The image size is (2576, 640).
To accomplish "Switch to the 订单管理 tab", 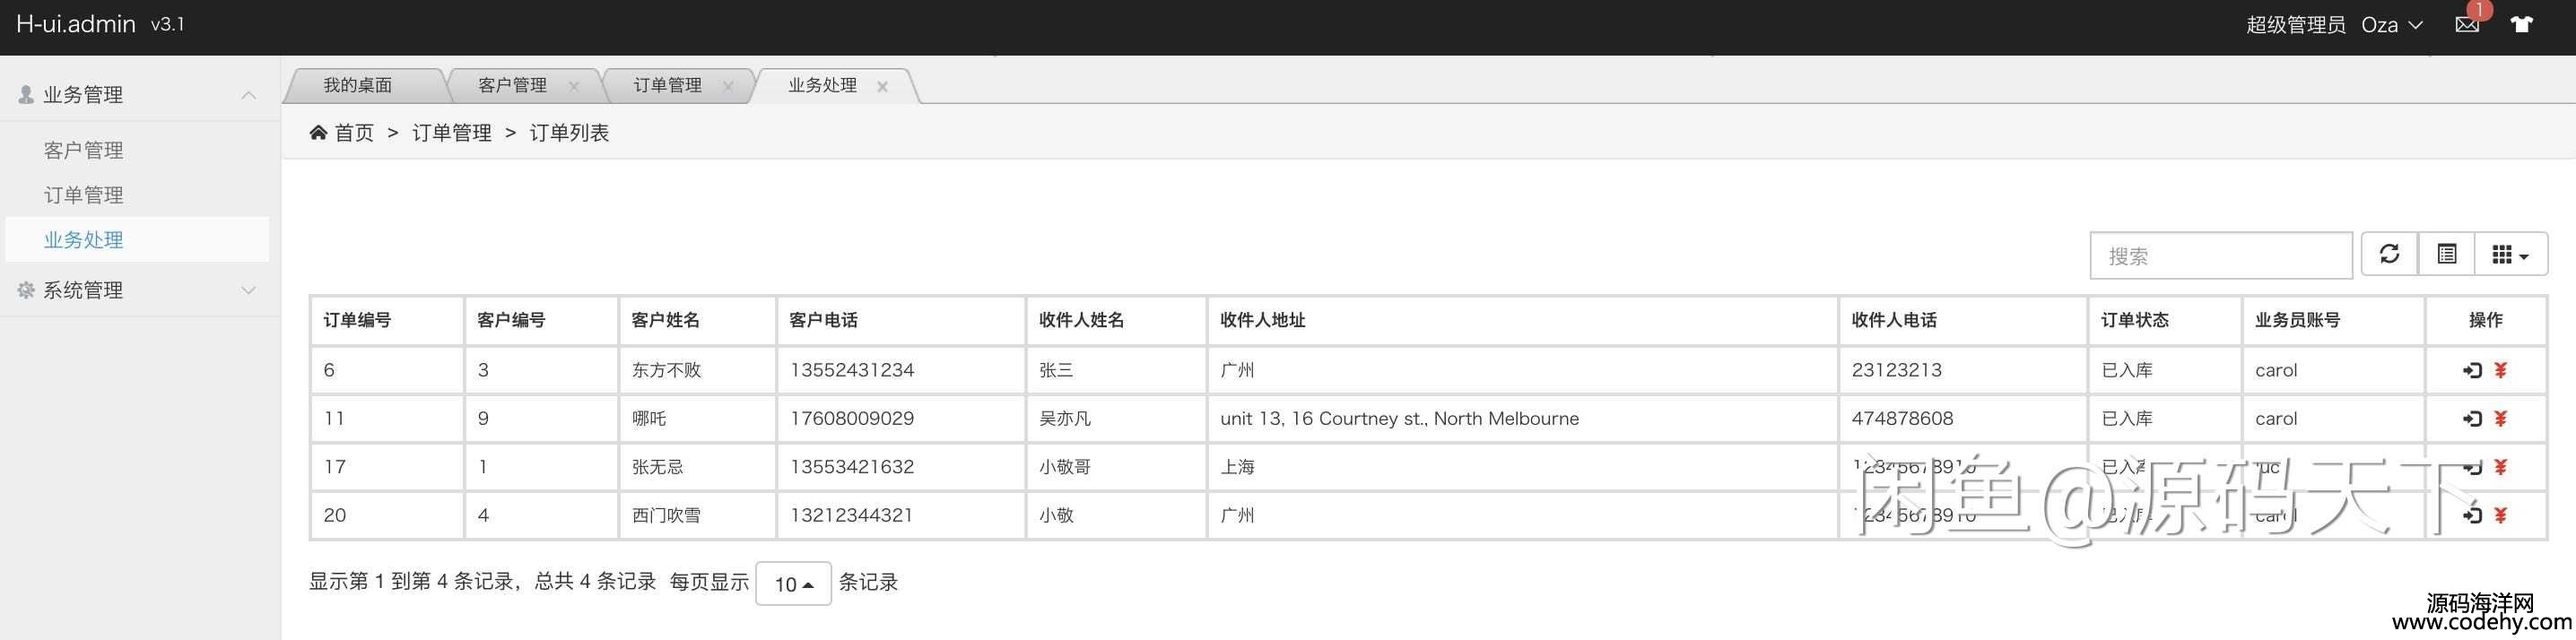I will 667,86.
